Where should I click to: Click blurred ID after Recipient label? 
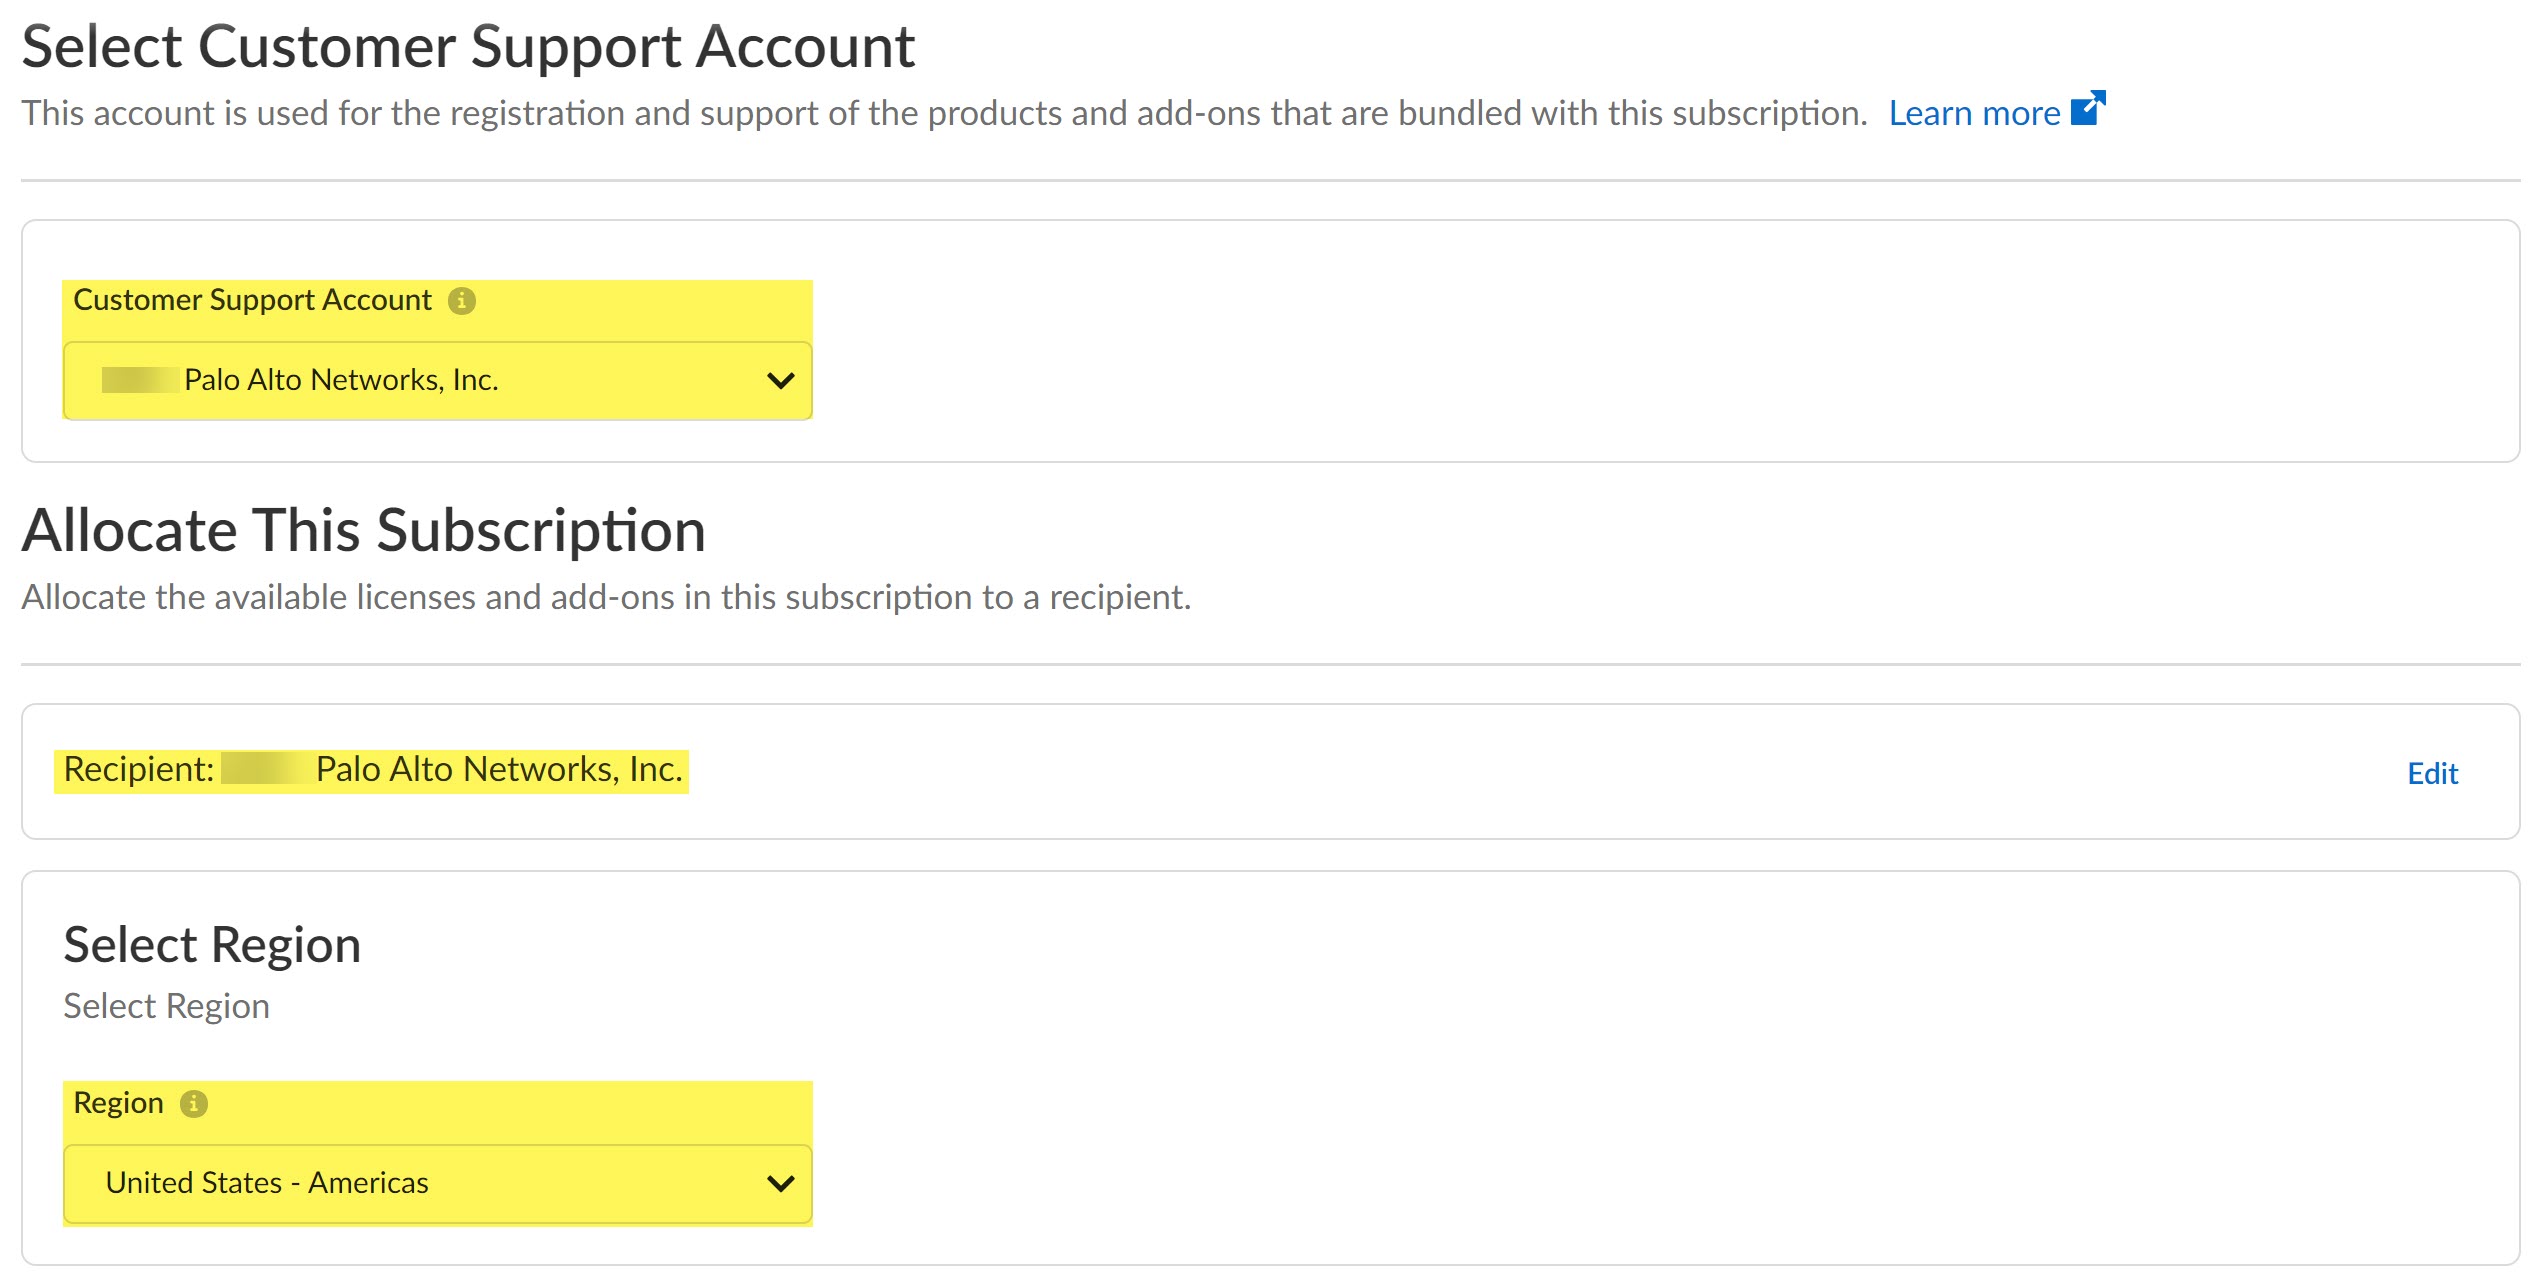263,769
